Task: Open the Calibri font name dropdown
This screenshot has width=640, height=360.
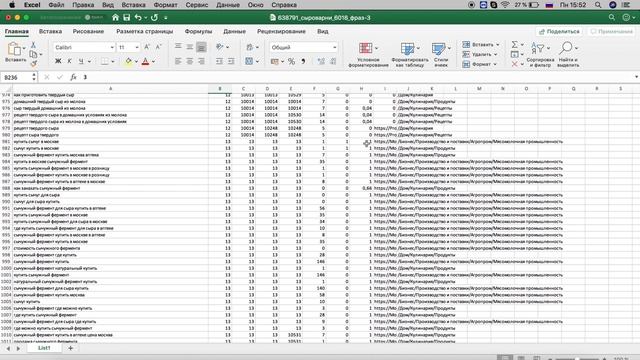Action: click(x=111, y=47)
